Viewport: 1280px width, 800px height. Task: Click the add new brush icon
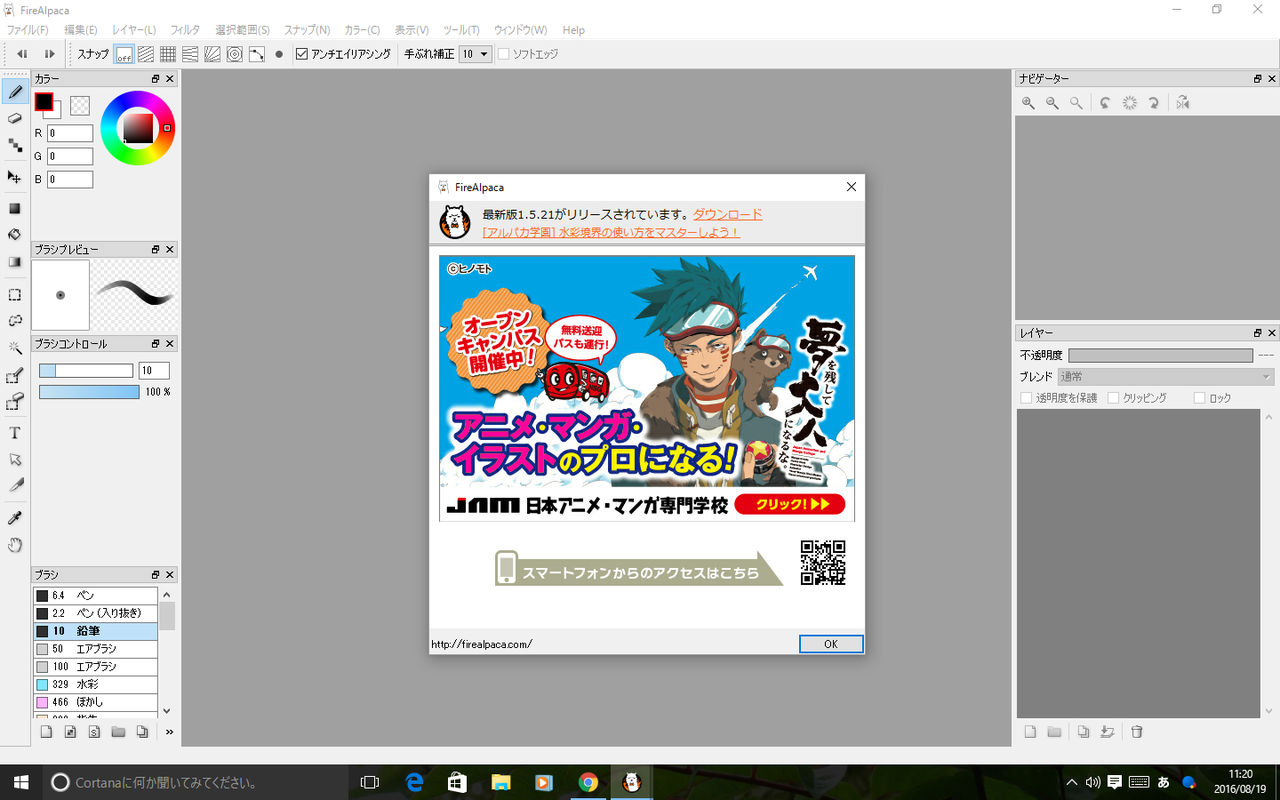click(46, 732)
